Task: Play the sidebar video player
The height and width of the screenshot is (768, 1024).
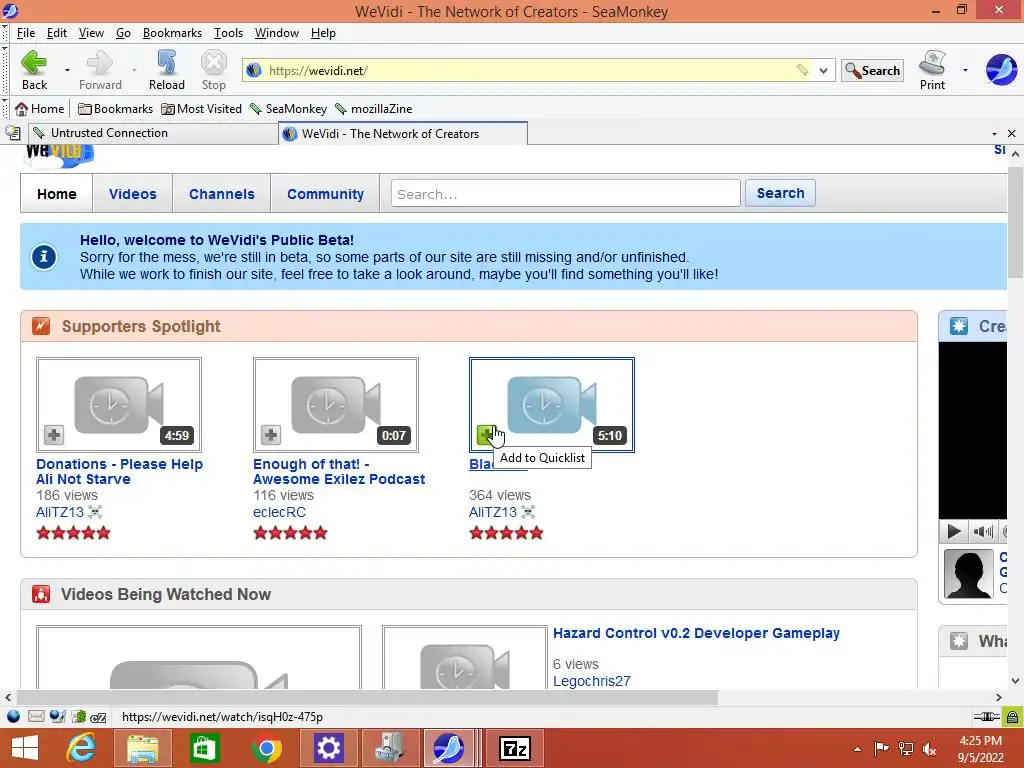Action: pos(953,531)
